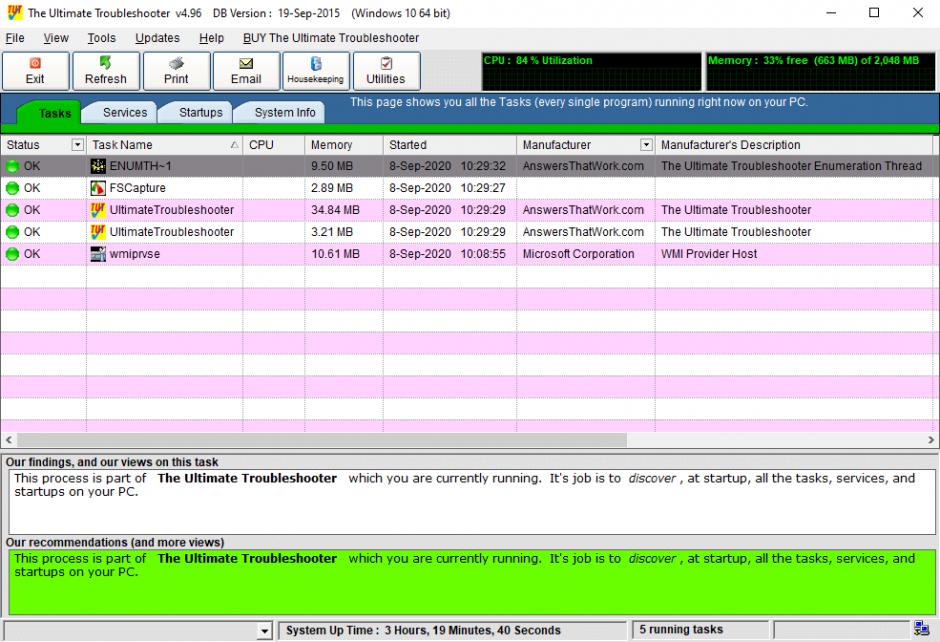The height and width of the screenshot is (642, 940).
Task: Select the FSCapture task name
Action: click(x=137, y=188)
